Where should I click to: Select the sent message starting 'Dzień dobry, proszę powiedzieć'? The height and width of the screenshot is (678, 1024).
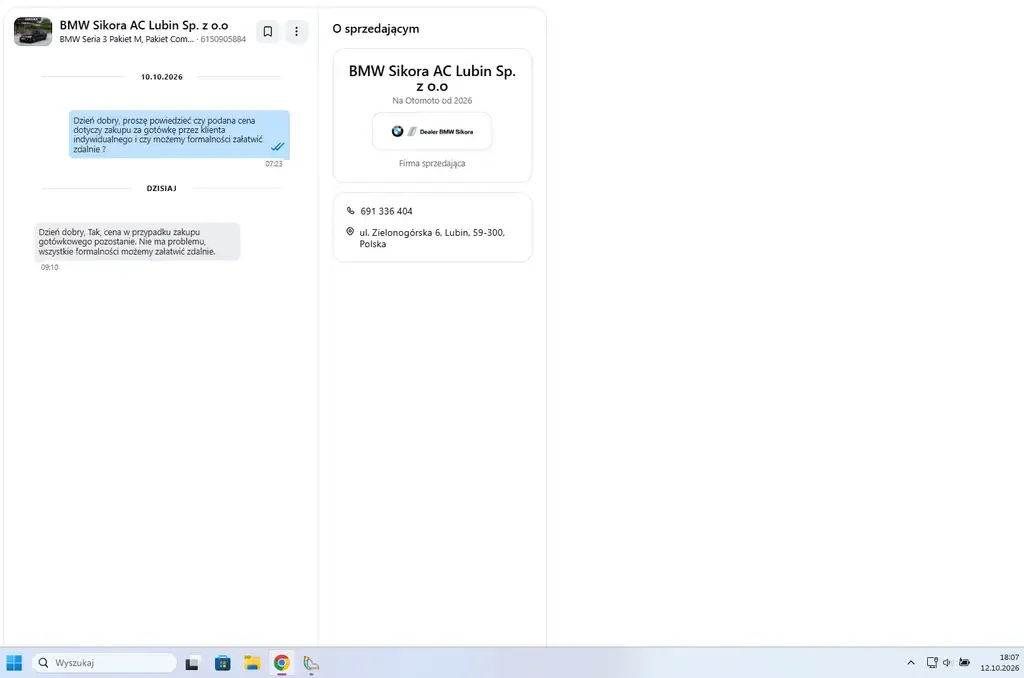click(180, 135)
